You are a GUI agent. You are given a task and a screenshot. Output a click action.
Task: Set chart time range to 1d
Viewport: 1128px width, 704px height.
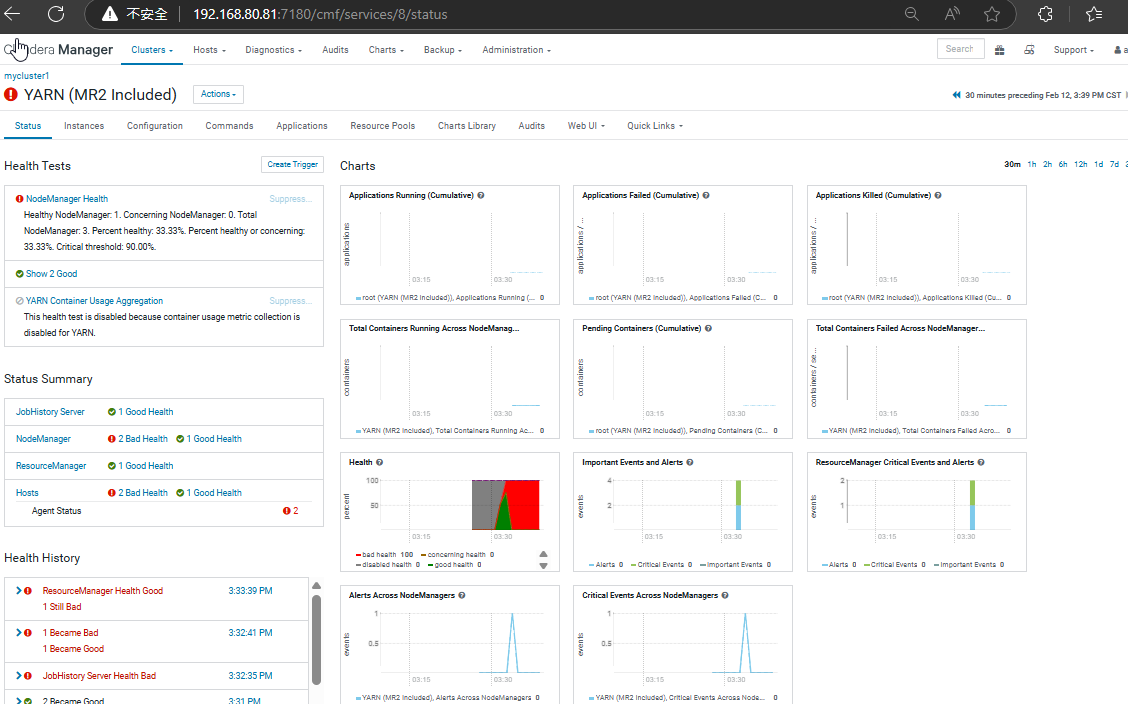coord(1099,165)
